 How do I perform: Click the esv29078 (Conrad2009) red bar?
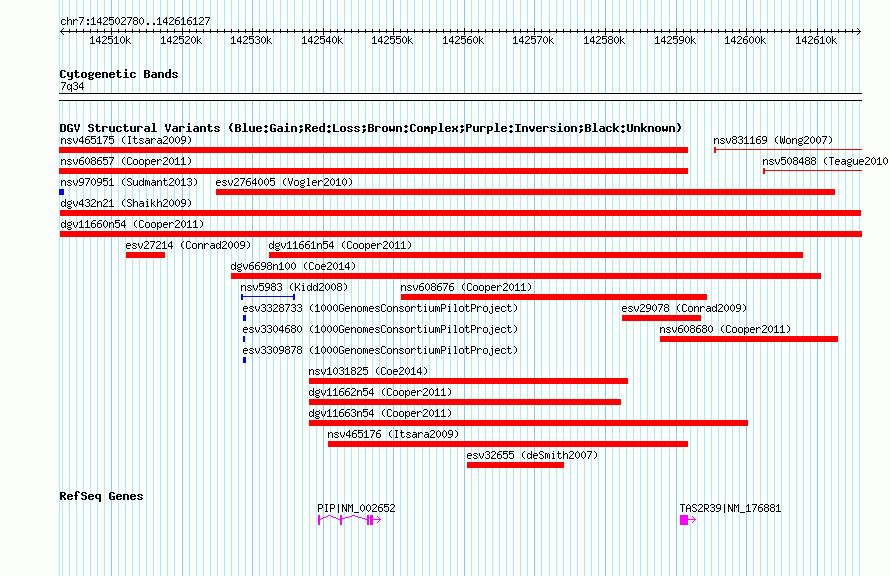[x=661, y=318]
